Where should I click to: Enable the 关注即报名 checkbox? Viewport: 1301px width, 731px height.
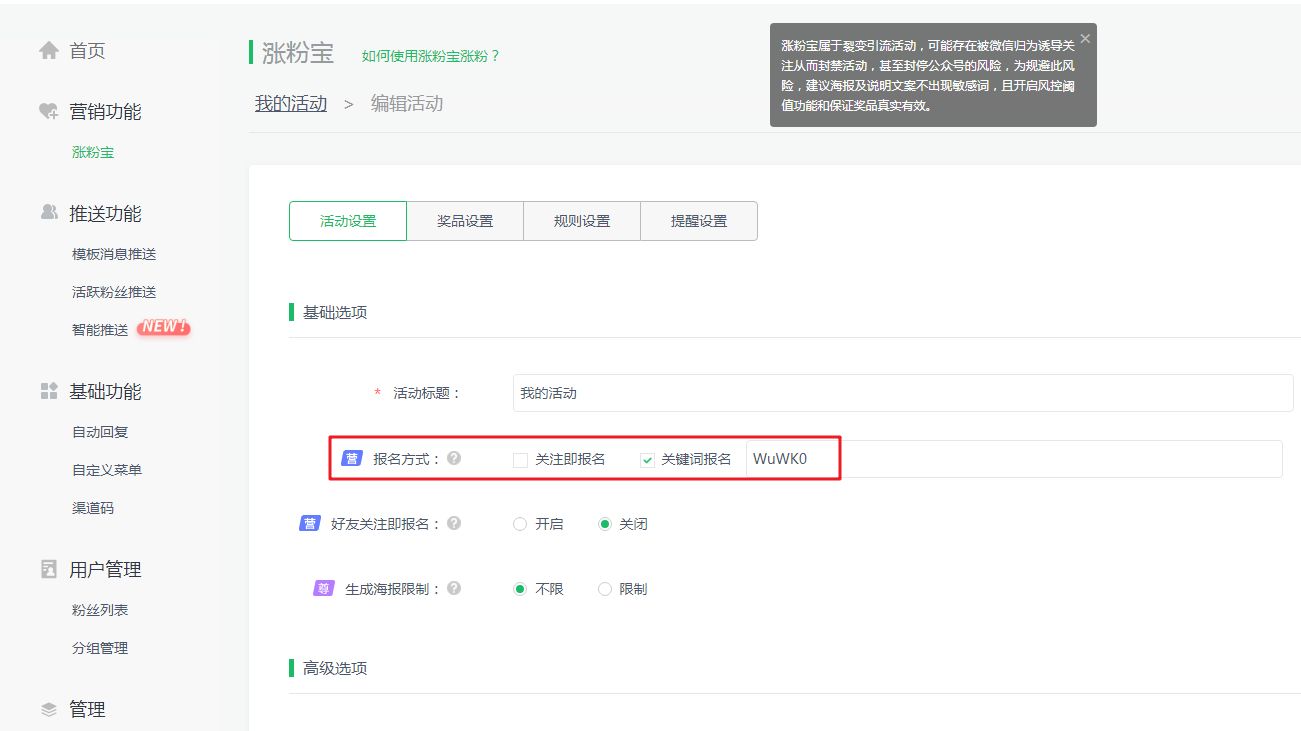pyautogui.click(x=520, y=459)
